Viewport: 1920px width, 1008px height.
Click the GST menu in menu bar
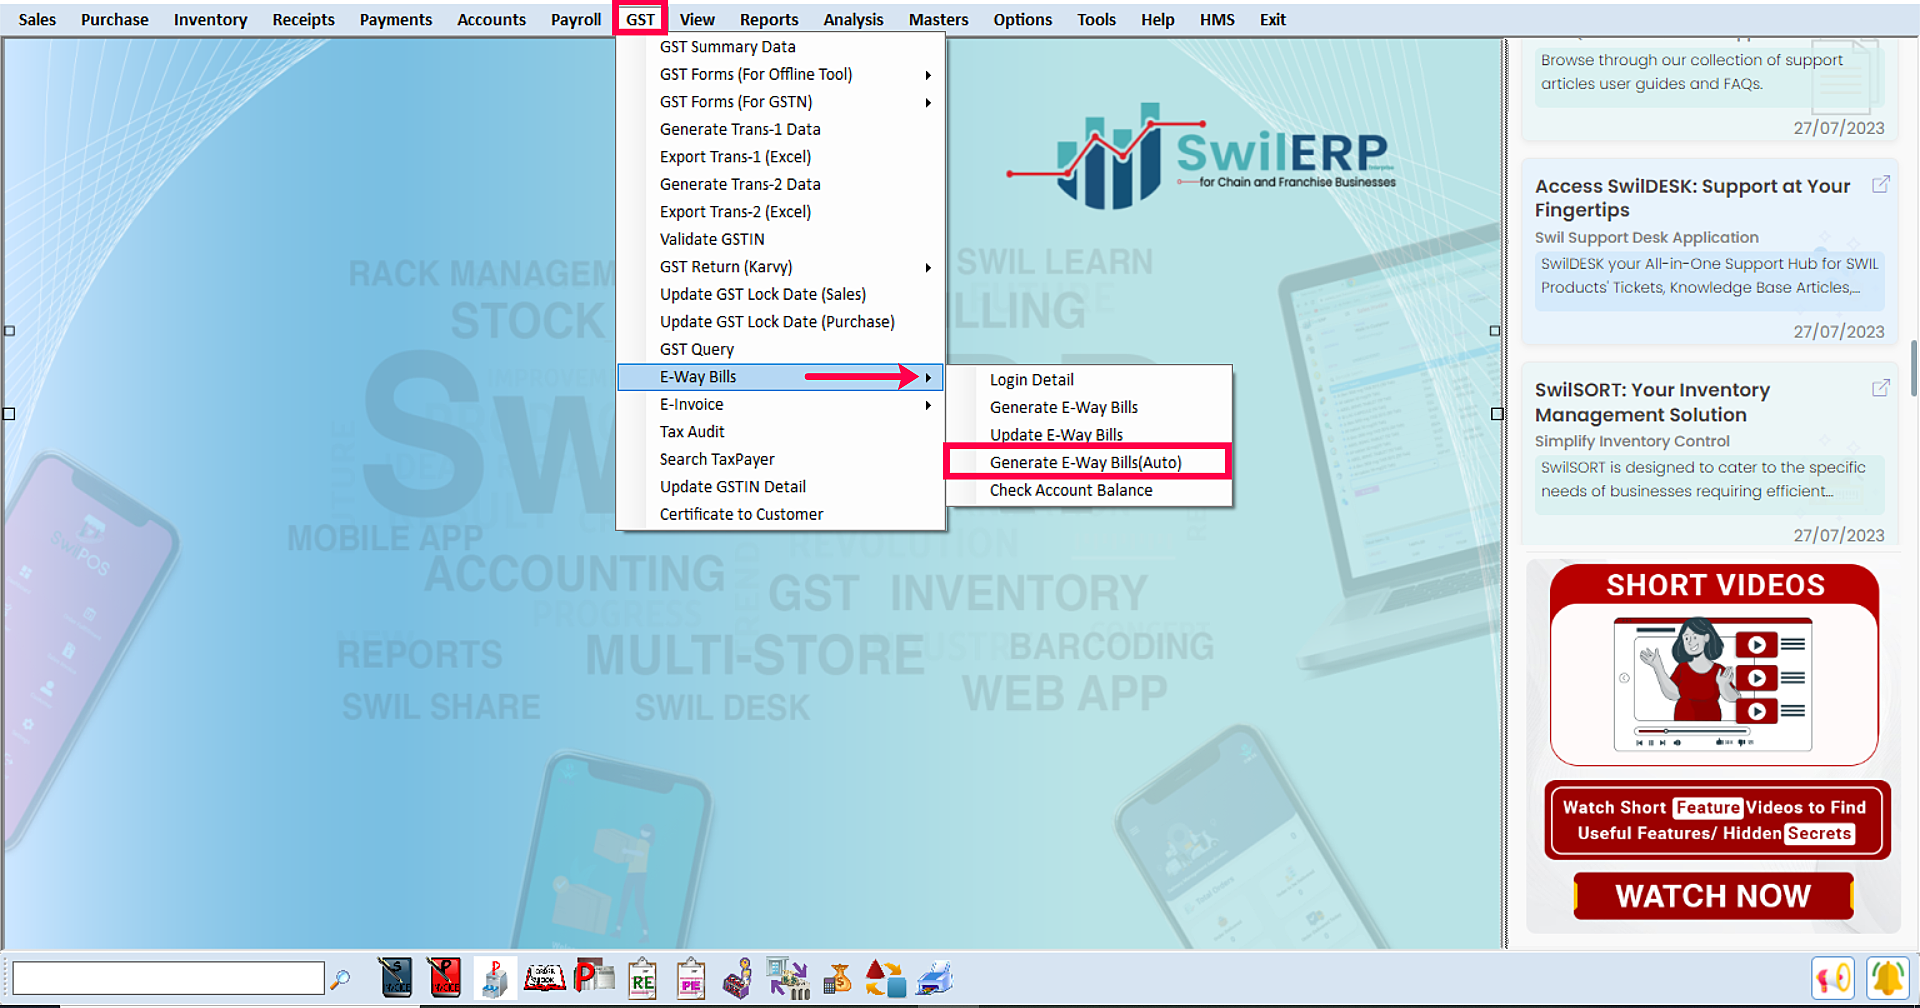point(640,19)
